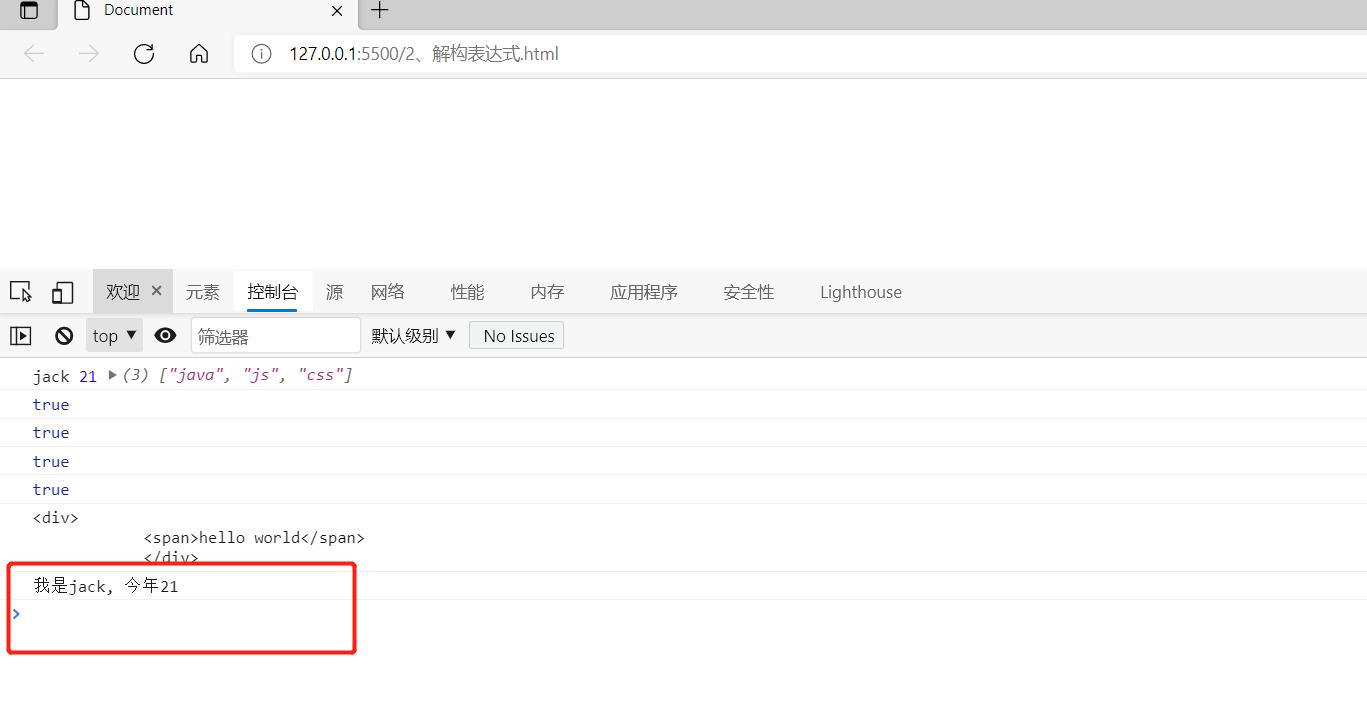
Task: Switch to the 元素 tab
Action: (203, 292)
